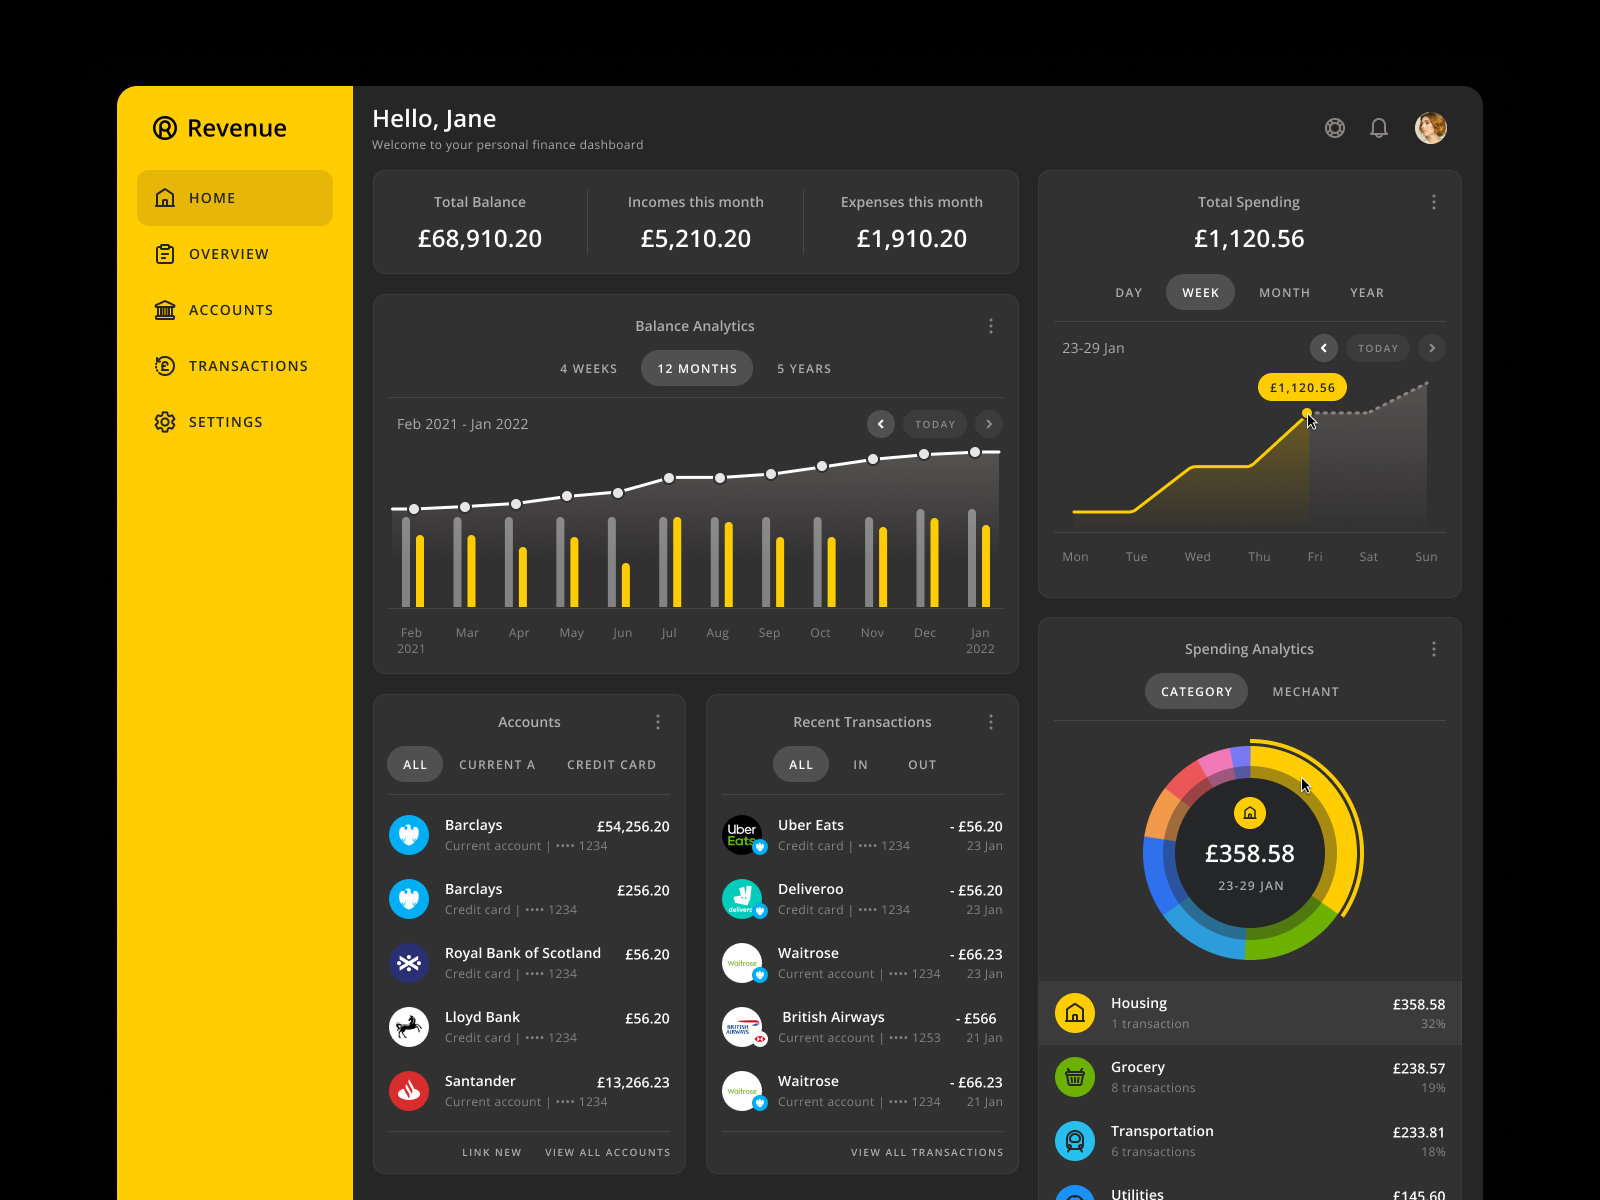Image resolution: width=1600 pixels, height=1200 pixels.
Task: Open the help lifebuoy icon
Action: (x=1335, y=128)
